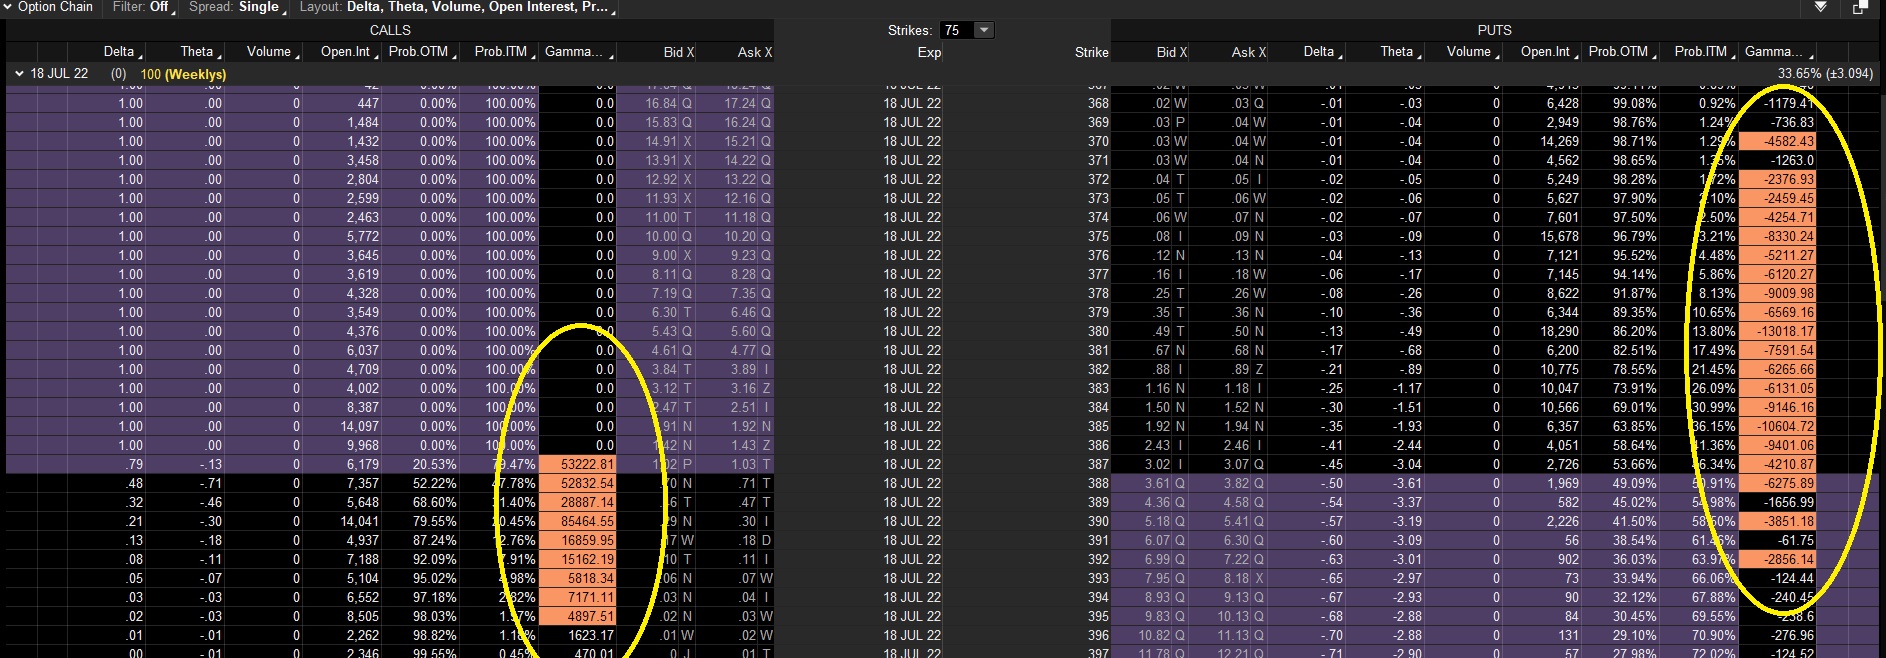The height and width of the screenshot is (658, 1886).
Task: Collapse the Option Chain section chevron
Action: pyautogui.click(x=8, y=7)
